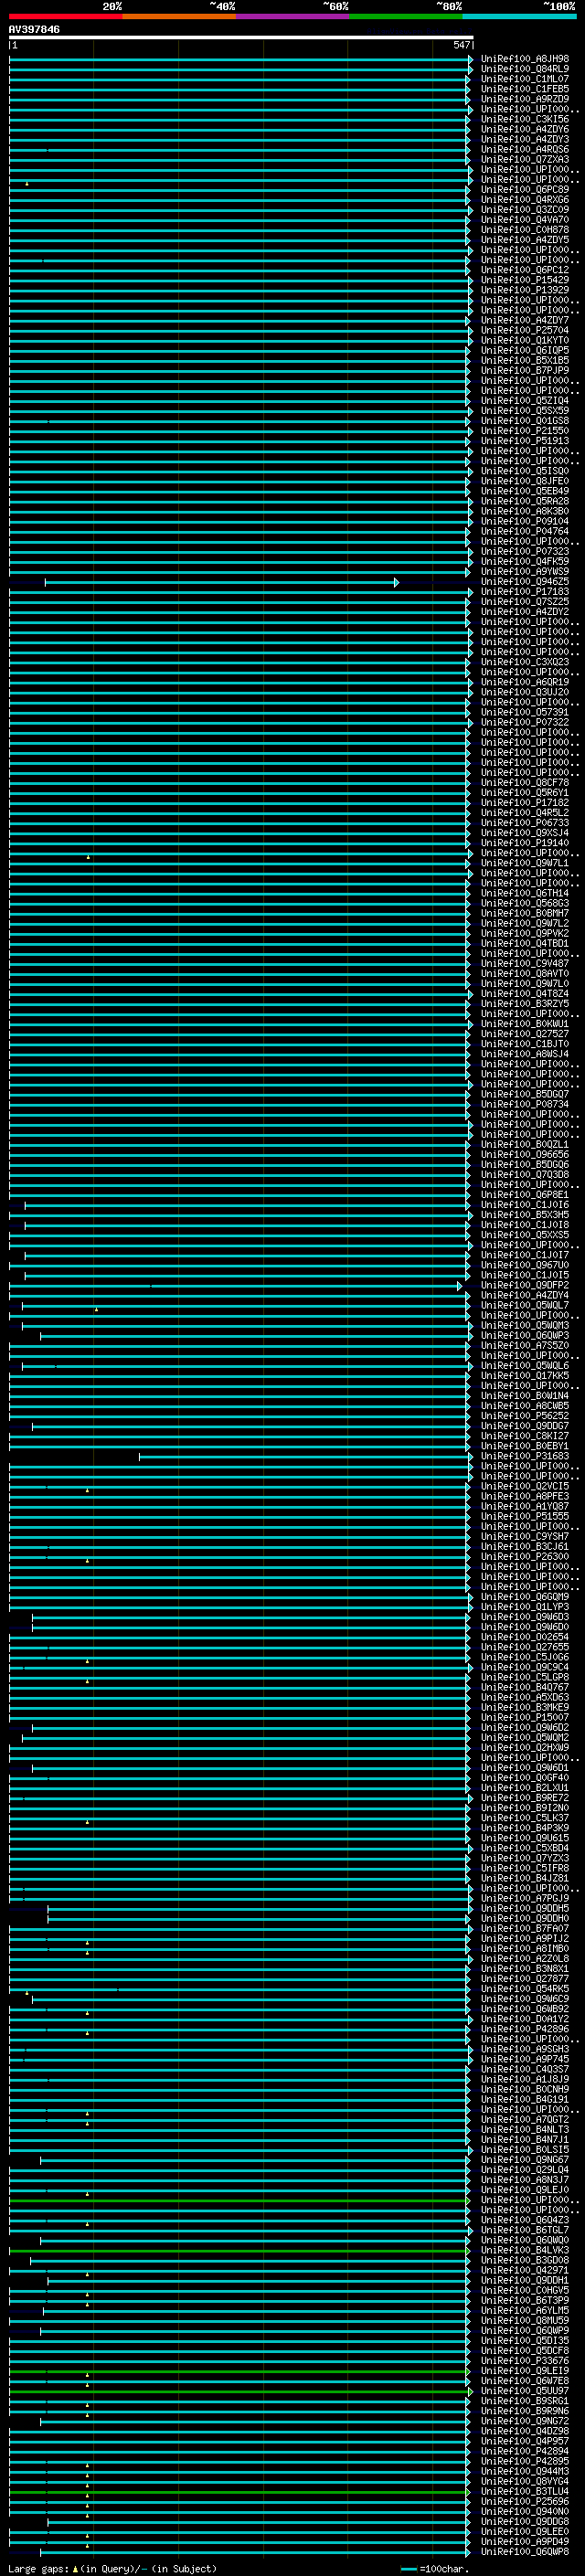
Task: Select hit label UniRef100_P26300
Action: point(525,1557)
